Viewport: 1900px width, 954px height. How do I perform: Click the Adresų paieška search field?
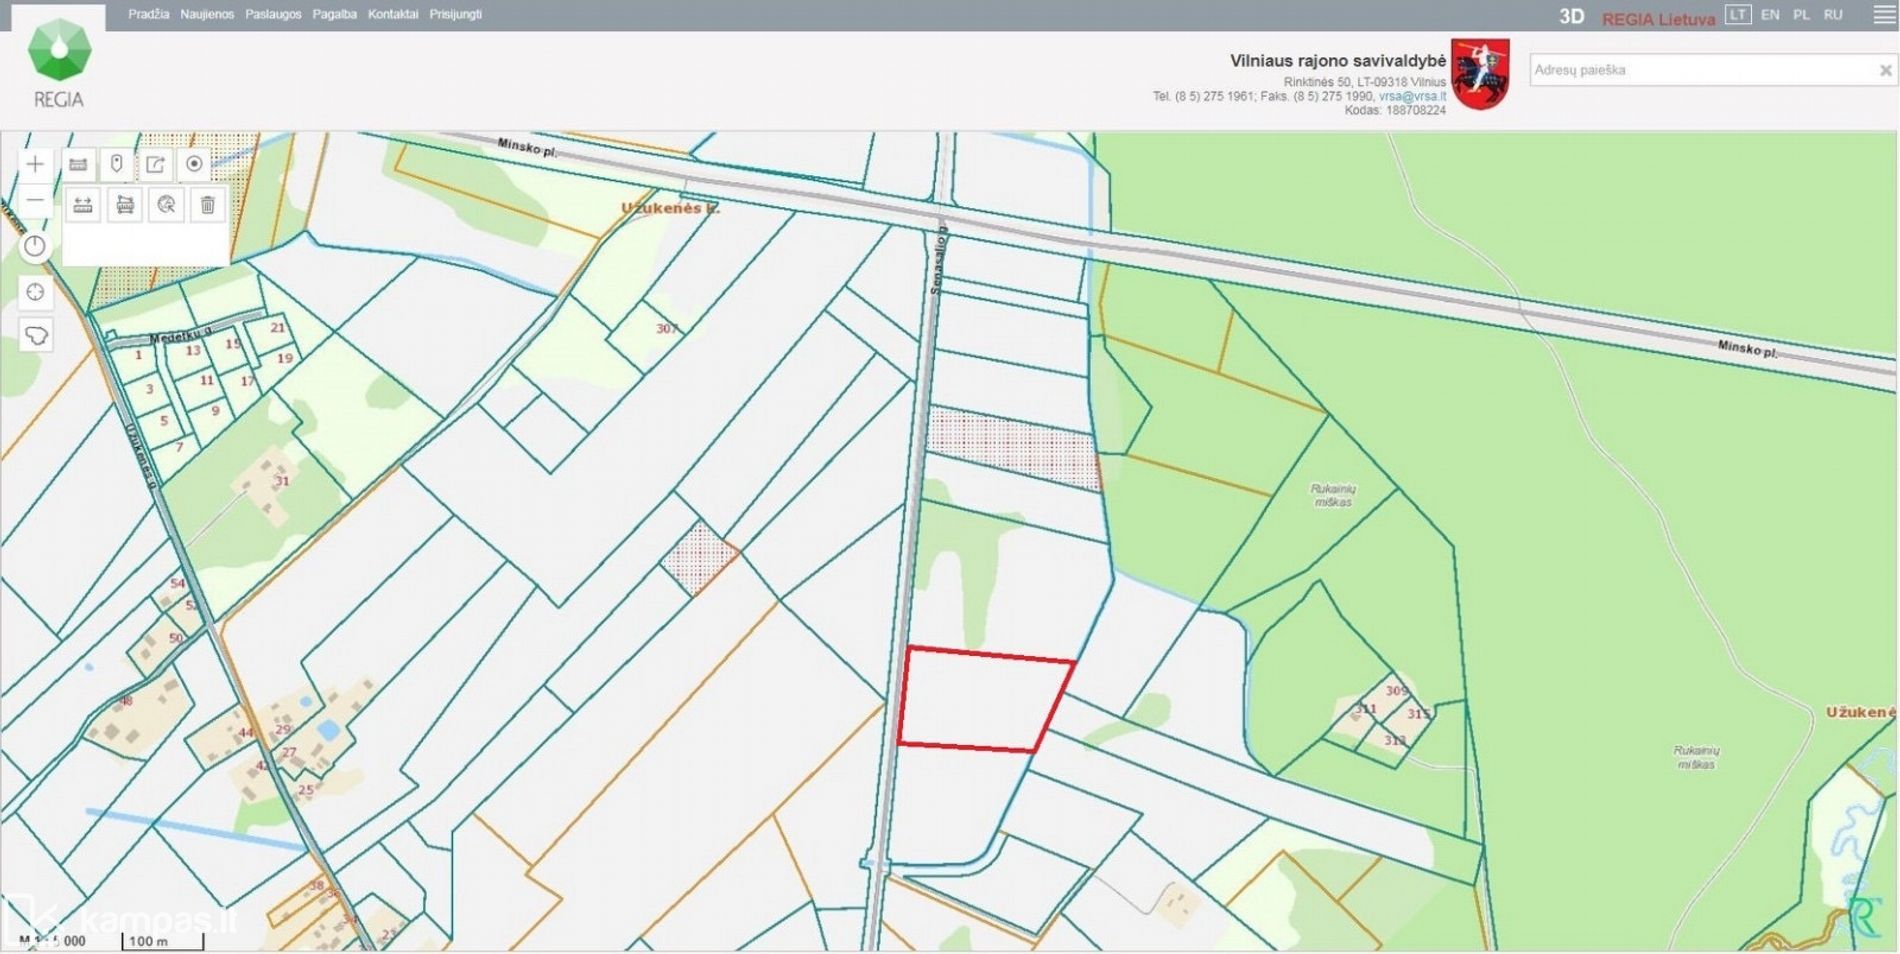[x=1700, y=70]
